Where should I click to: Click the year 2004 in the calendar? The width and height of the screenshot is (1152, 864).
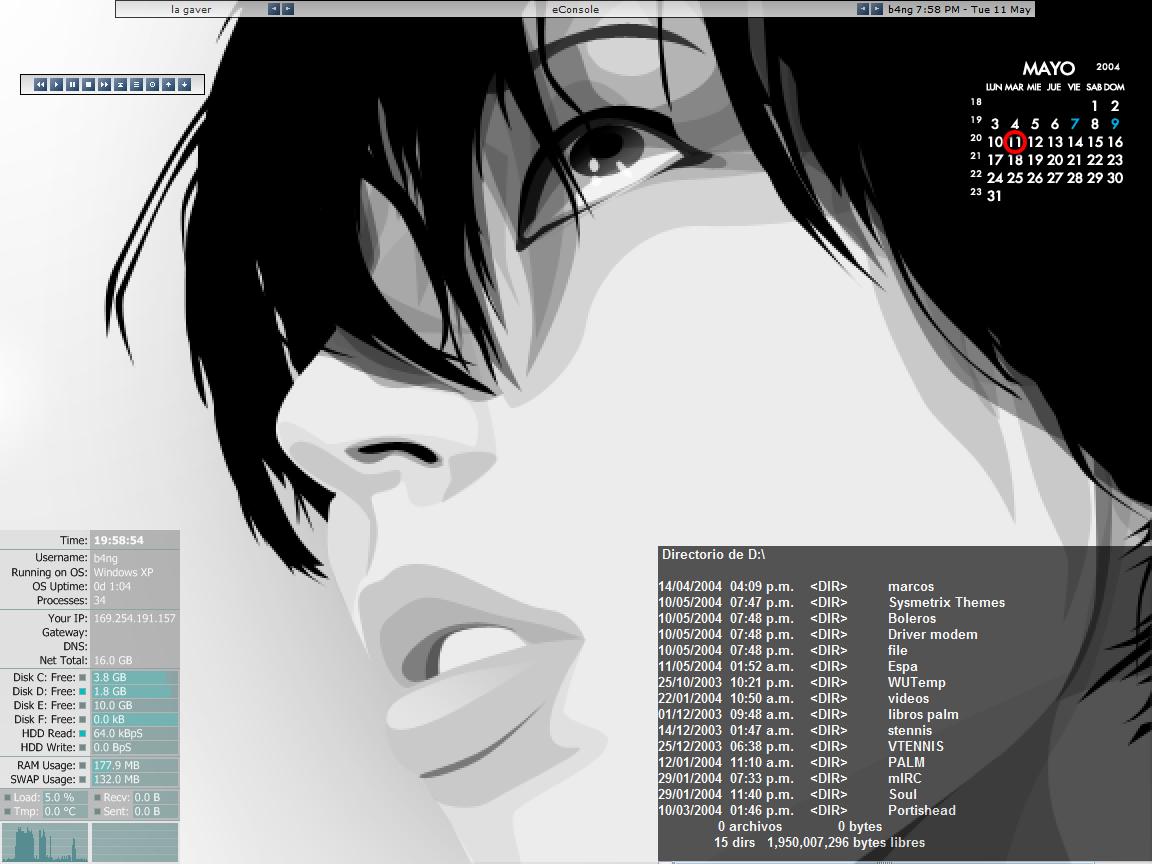point(1108,67)
